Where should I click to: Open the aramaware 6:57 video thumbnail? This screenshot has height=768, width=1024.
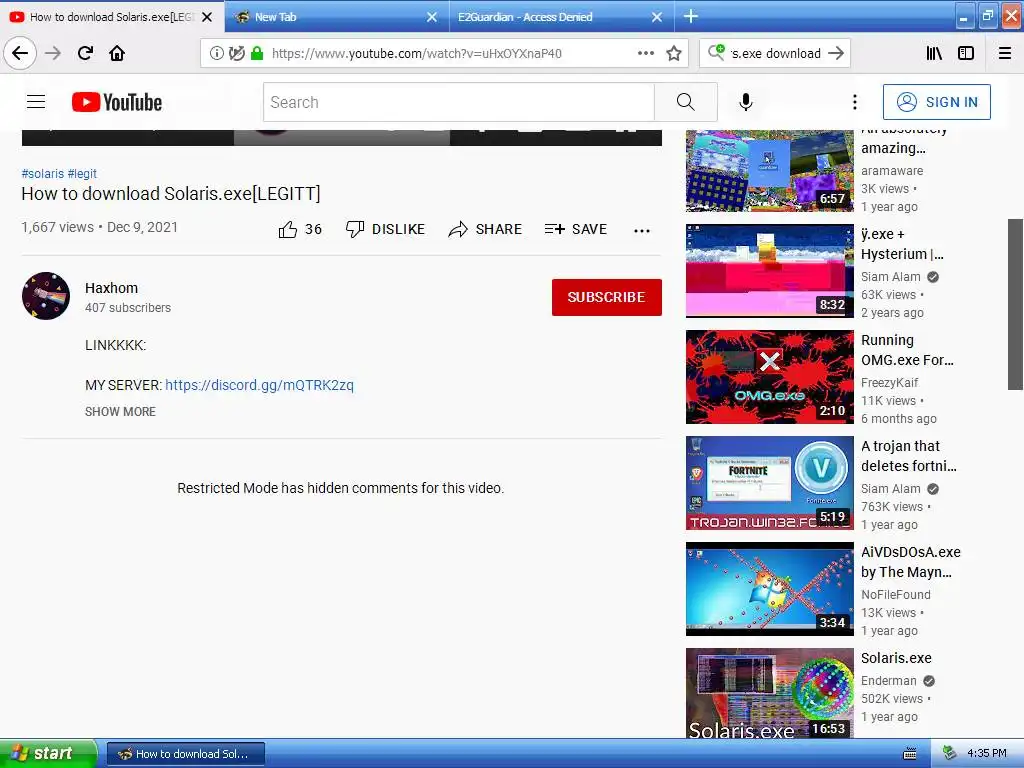[769, 170]
